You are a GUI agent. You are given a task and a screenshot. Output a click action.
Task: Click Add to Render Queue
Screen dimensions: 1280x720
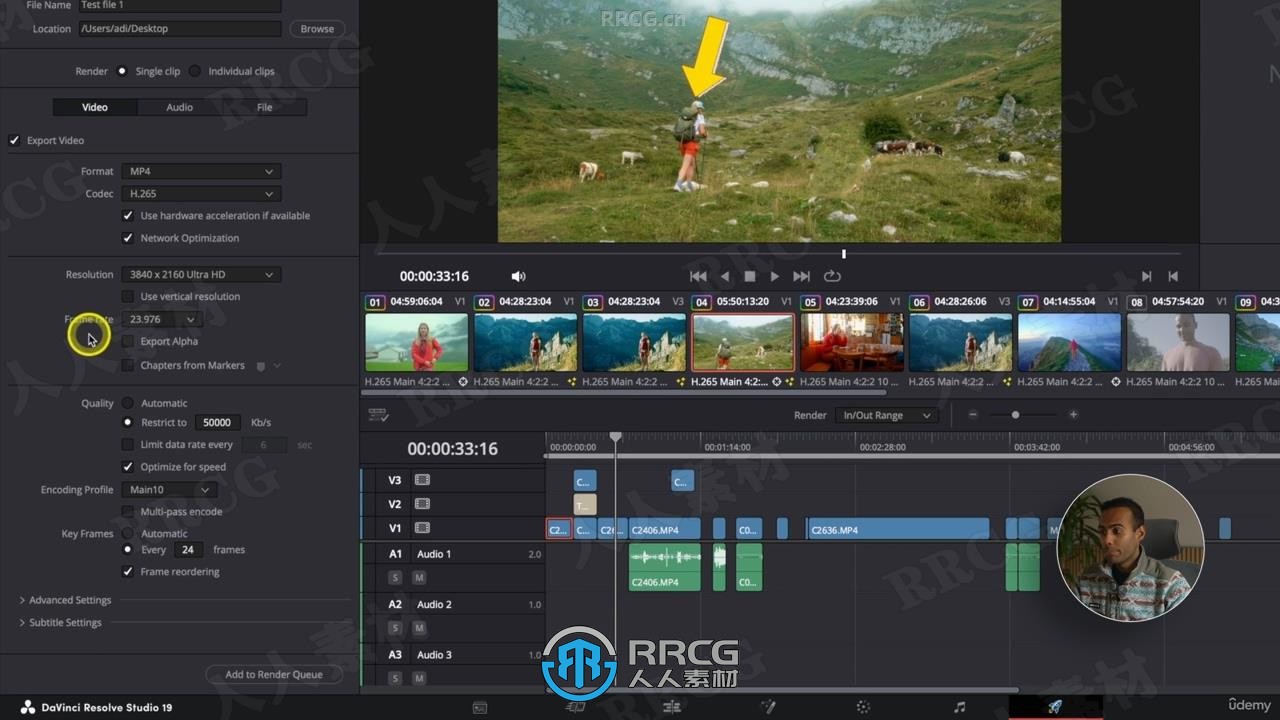(274, 674)
